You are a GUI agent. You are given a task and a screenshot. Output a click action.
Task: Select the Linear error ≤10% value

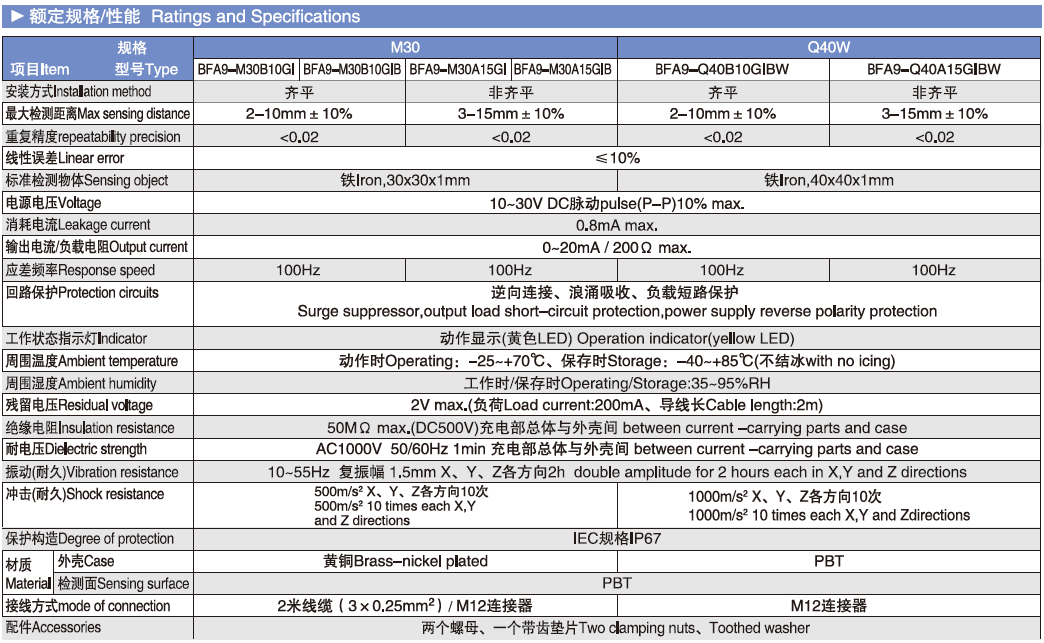point(617,158)
